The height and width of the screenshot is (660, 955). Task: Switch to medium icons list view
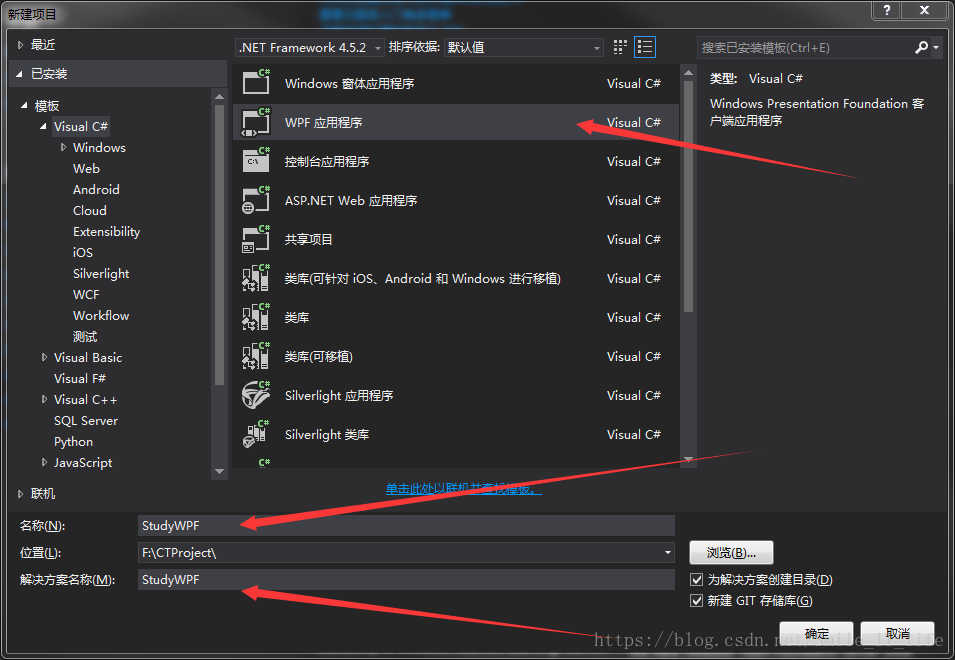pyautogui.click(x=645, y=47)
